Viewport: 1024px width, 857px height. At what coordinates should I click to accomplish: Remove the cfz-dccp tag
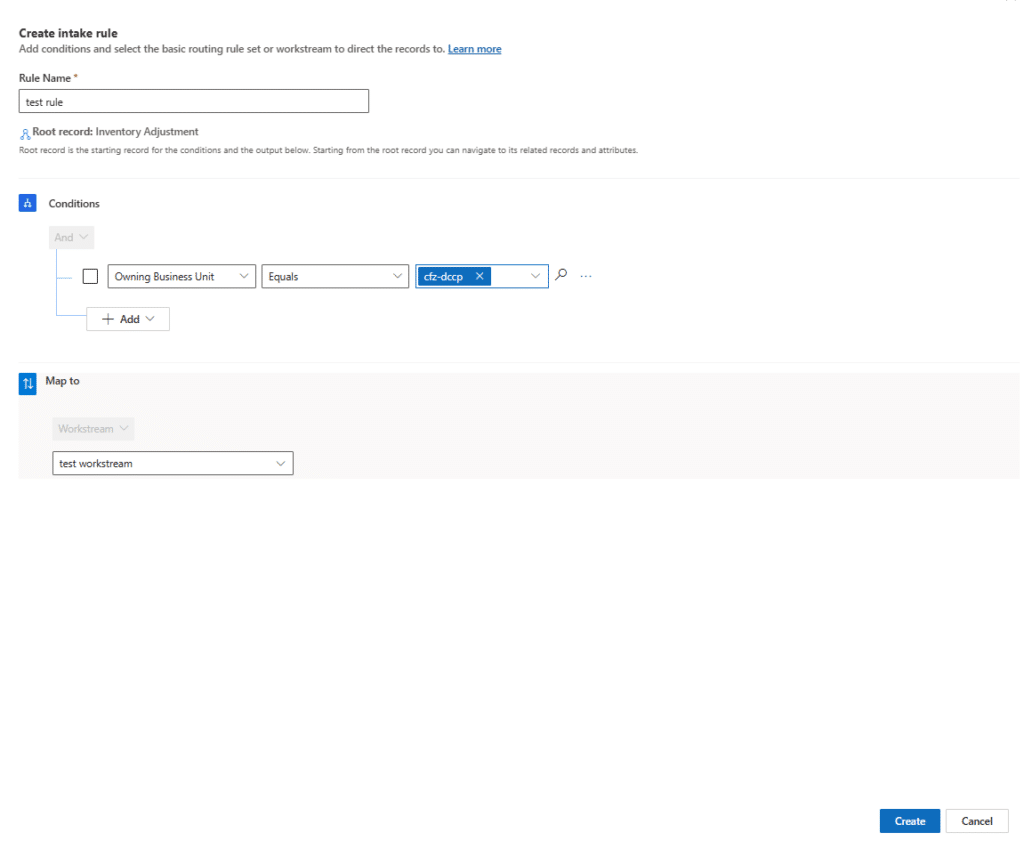click(x=479, y=276)
